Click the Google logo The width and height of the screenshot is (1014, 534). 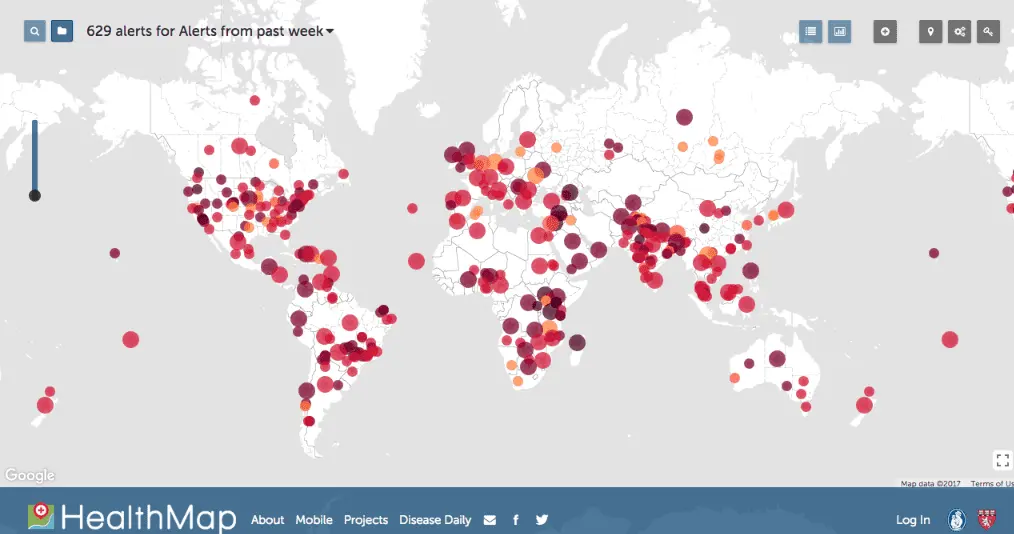(30, 475)
